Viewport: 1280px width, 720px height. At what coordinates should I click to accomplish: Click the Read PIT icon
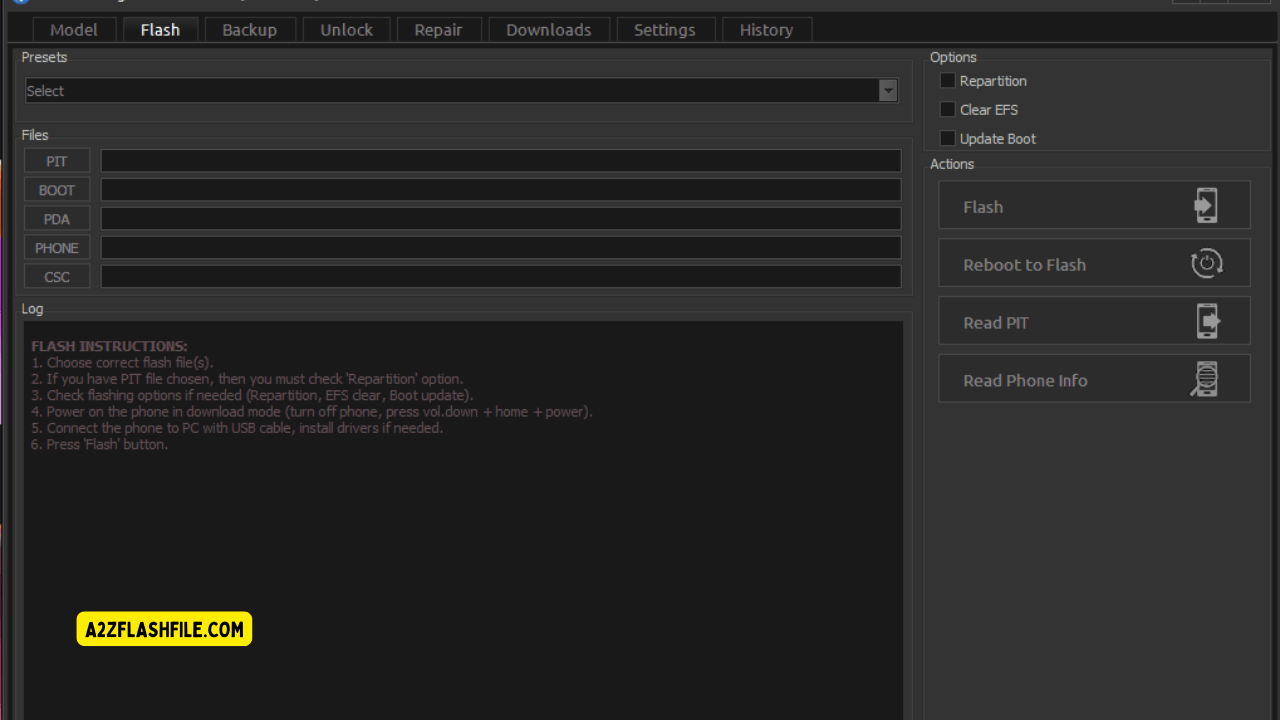pos(1206,320)
